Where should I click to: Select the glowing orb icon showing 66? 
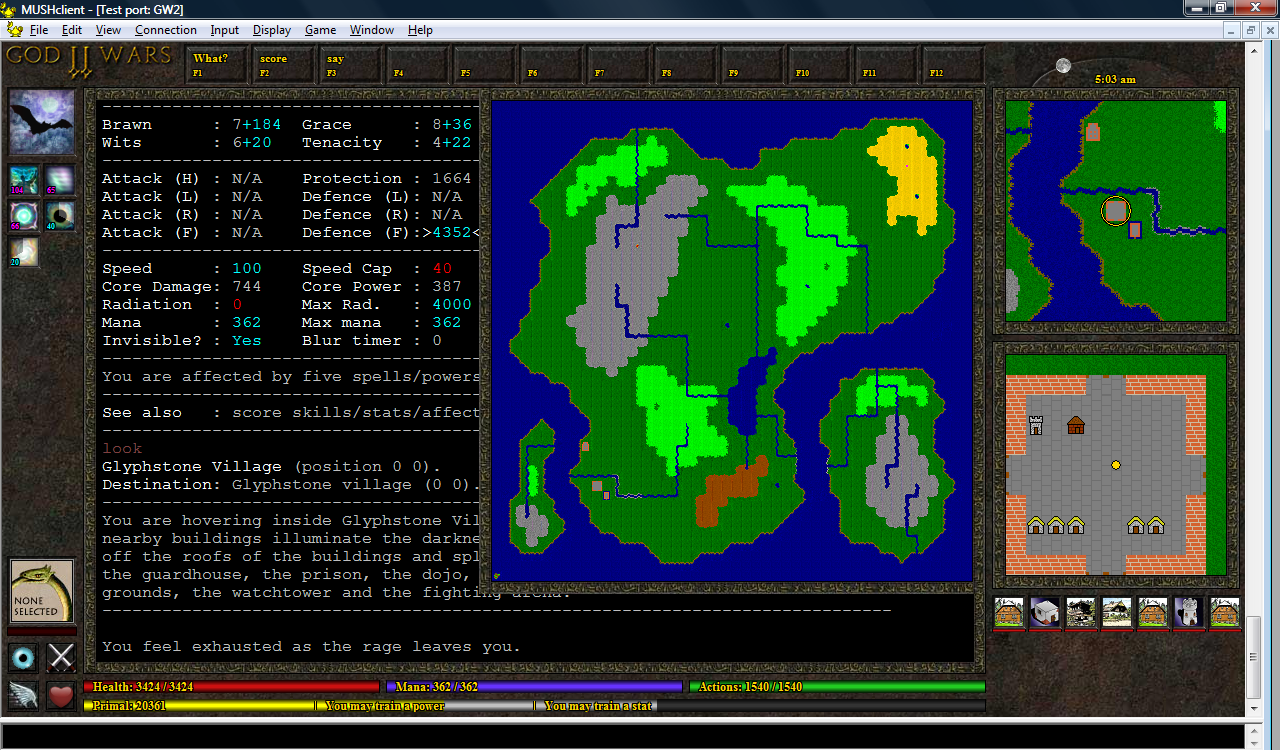[x=24, y=216]
